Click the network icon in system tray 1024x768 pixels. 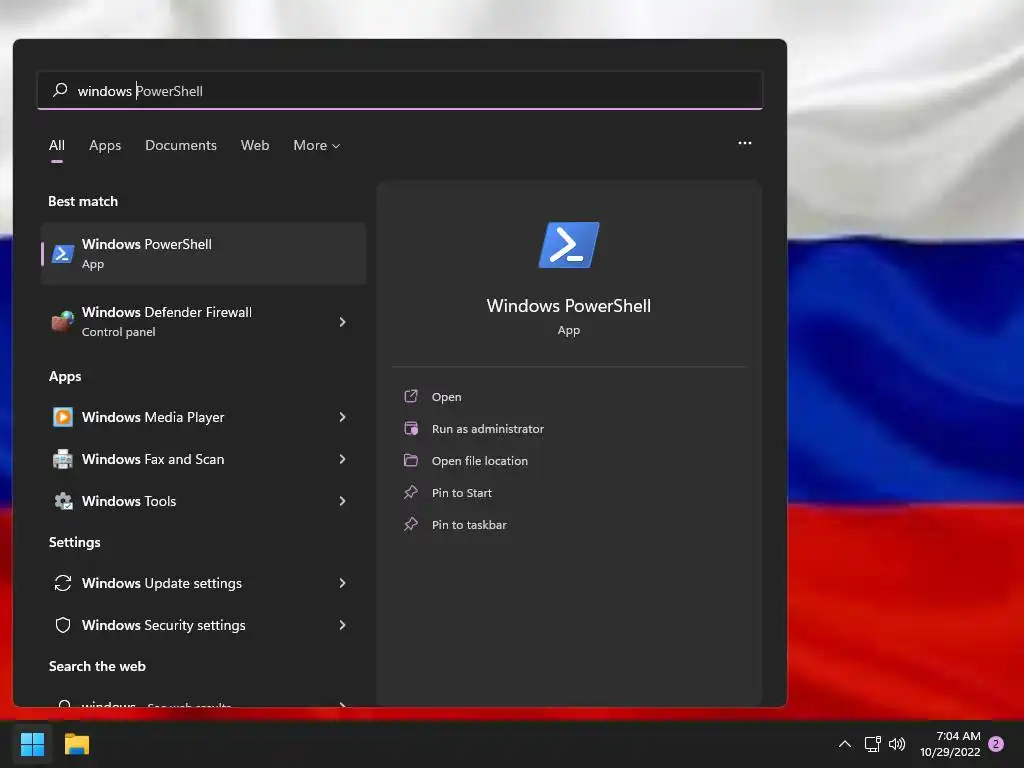[872, 744]
